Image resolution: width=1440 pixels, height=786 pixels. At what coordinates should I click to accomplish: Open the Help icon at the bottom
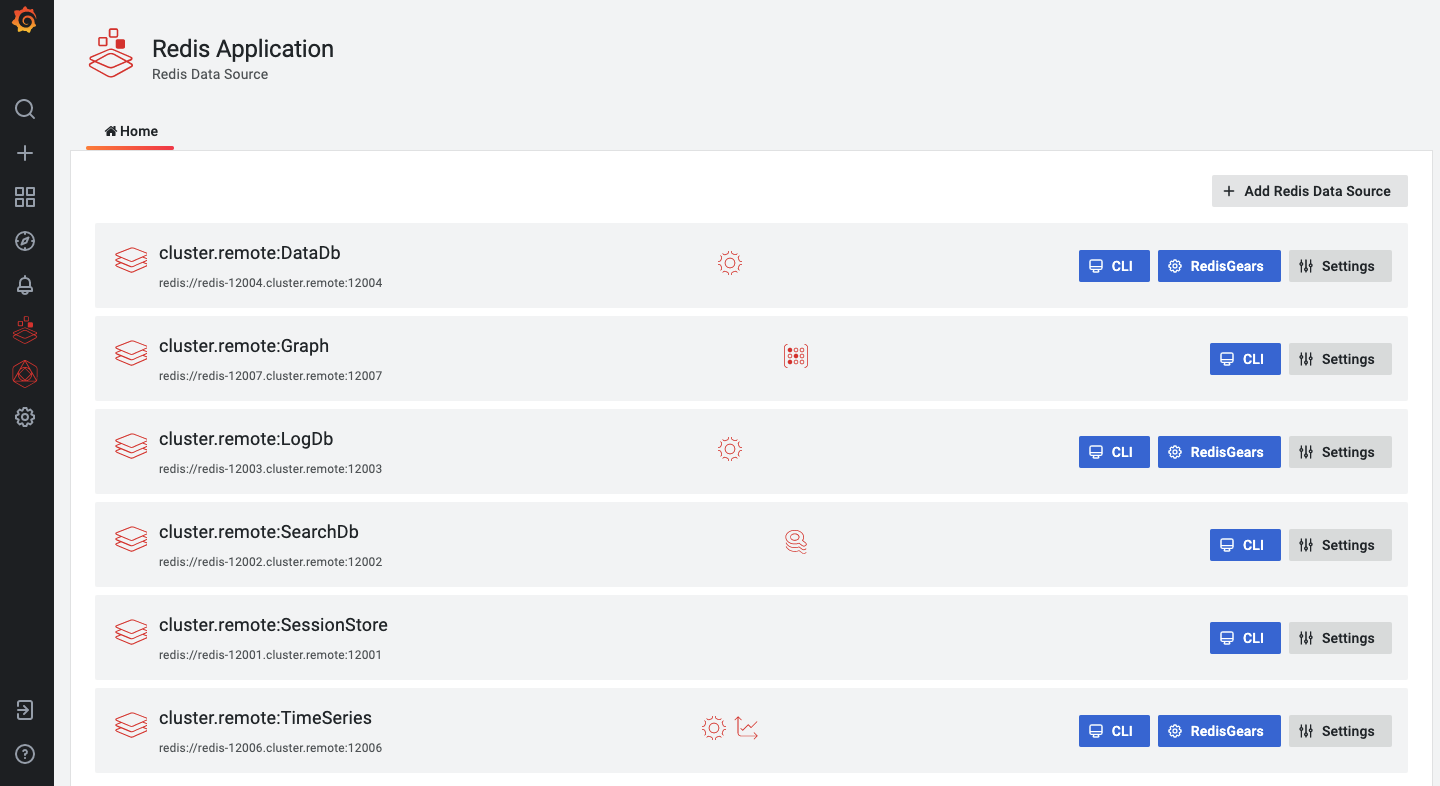25,754
